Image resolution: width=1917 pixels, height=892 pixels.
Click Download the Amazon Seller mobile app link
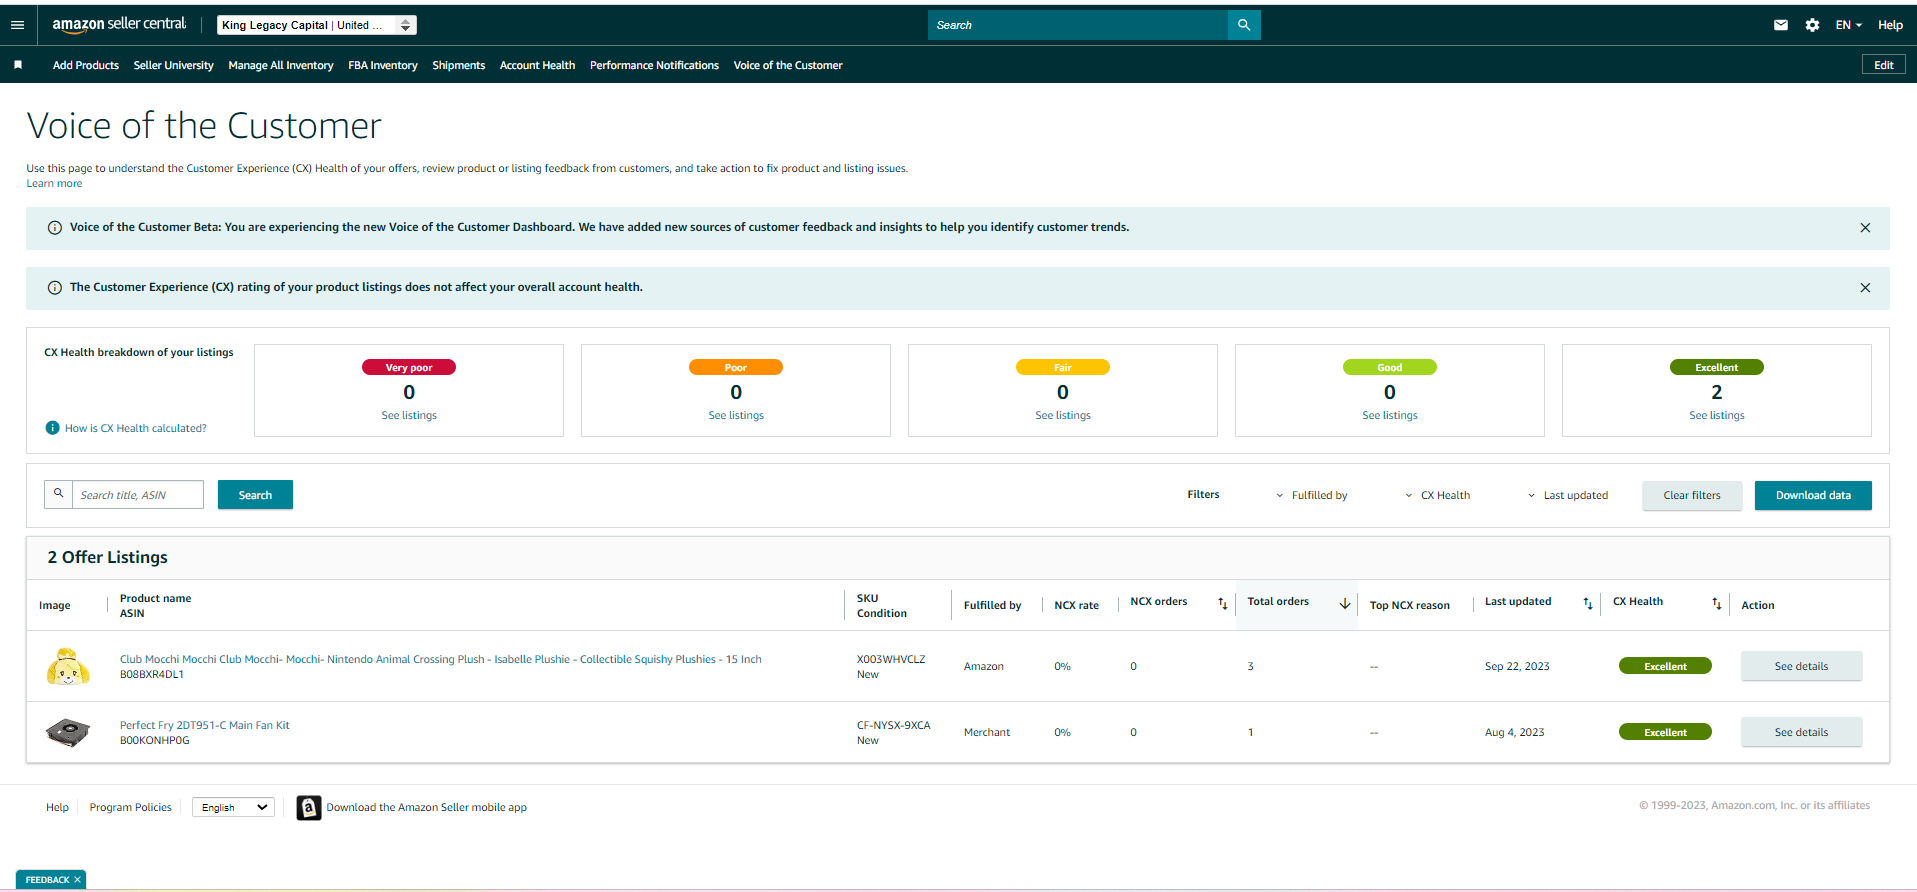(426, 808)
